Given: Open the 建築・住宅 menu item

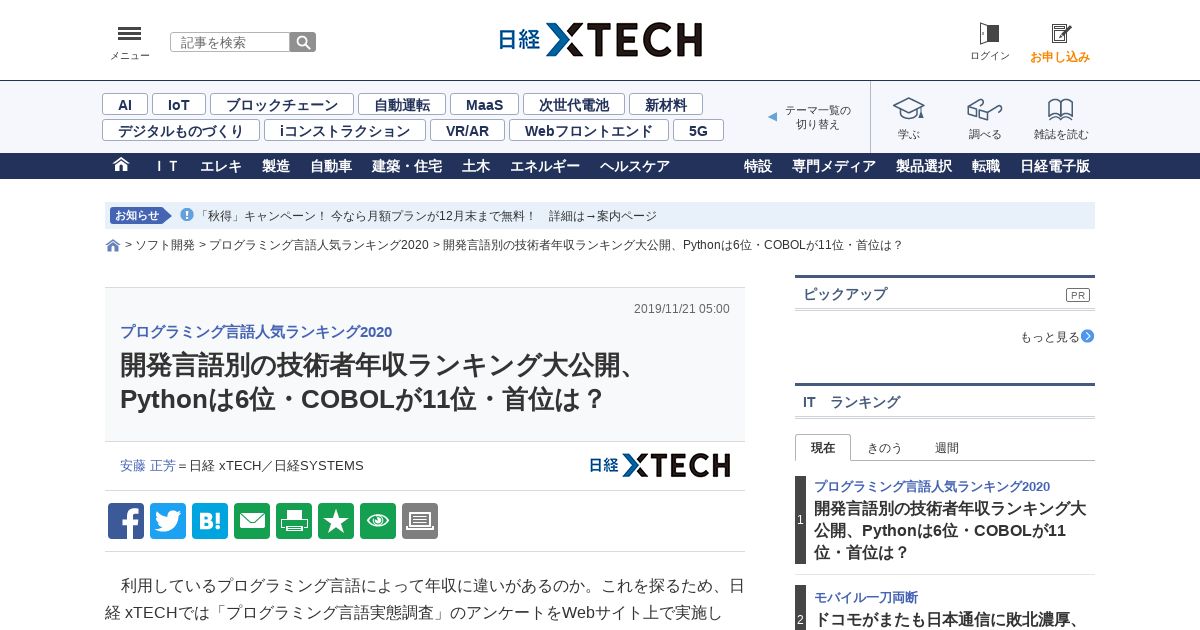Looking at the screenshot, I should (x=407, y=166).
